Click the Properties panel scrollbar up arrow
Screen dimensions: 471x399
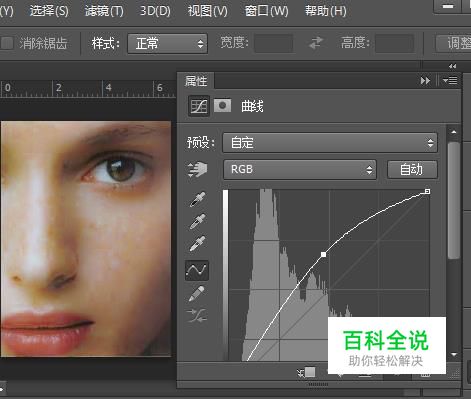(x=454, y=132)
